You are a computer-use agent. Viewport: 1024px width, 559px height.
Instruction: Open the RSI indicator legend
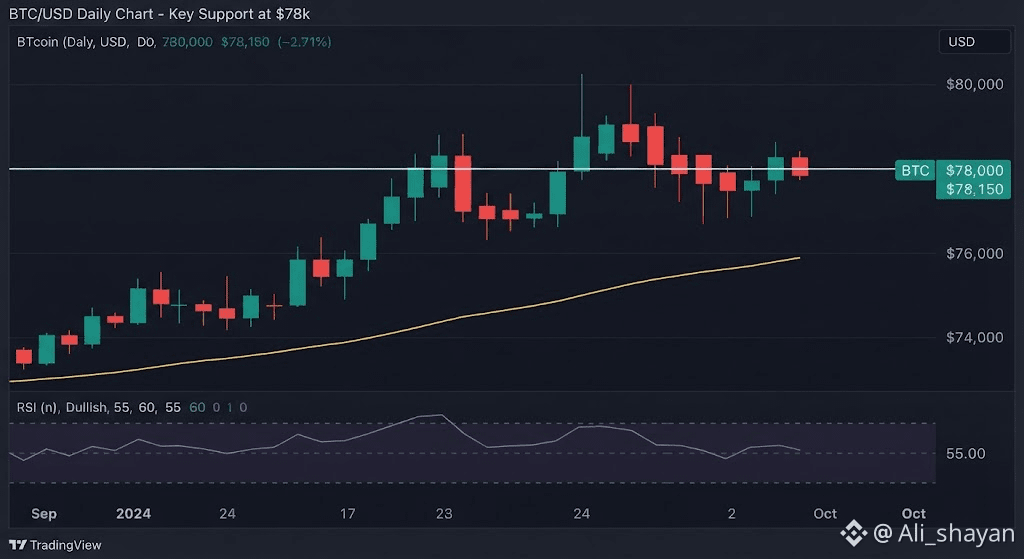(131, 407)
